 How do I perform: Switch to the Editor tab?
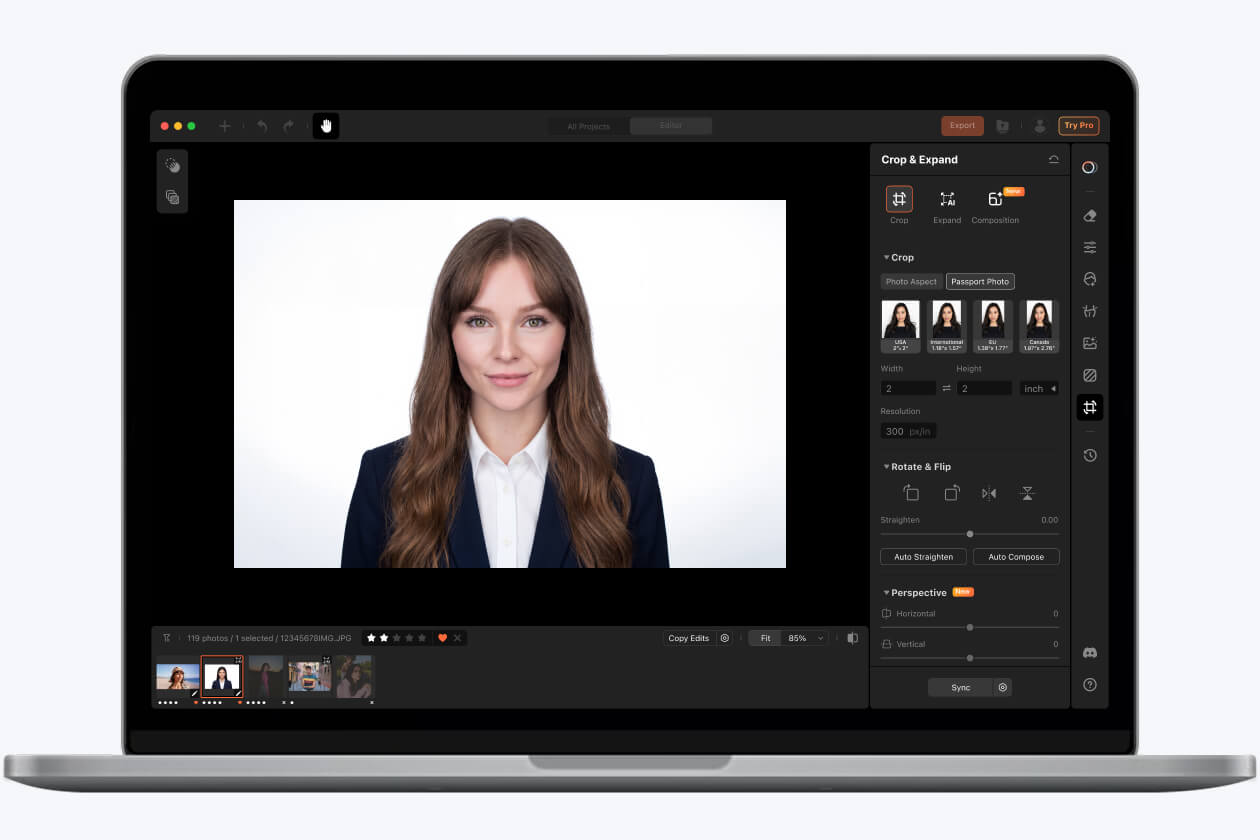[x=671, y=126]
